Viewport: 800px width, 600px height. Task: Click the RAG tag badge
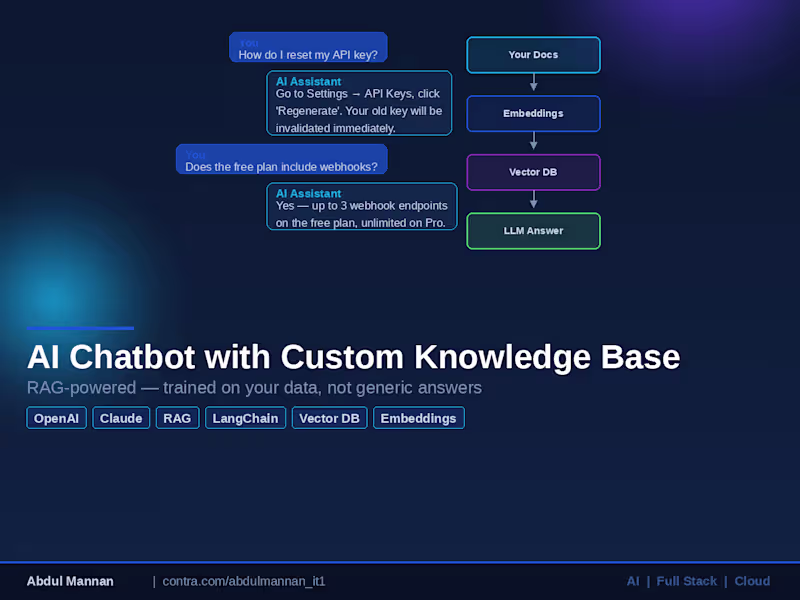[177, 418]
